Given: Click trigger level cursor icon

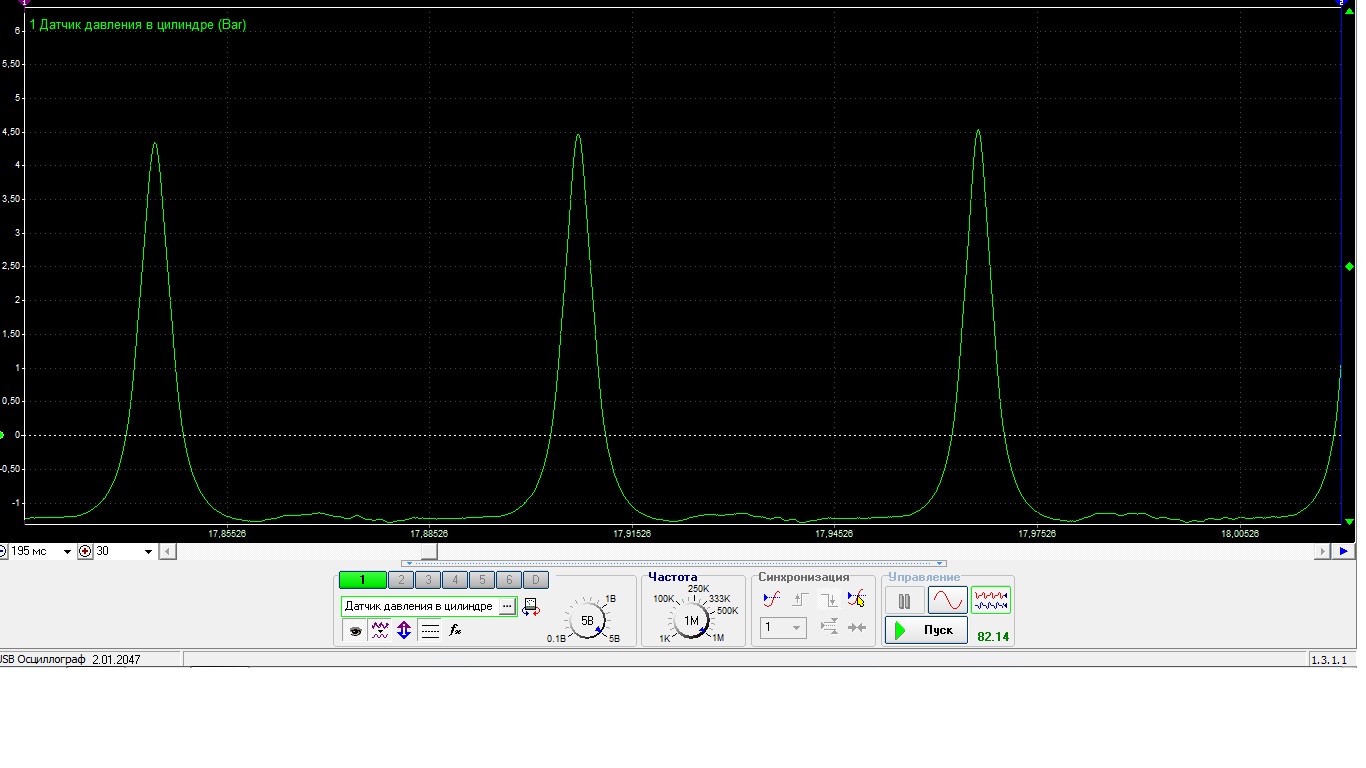Looking at the screenshot, I should coord(857,600).
